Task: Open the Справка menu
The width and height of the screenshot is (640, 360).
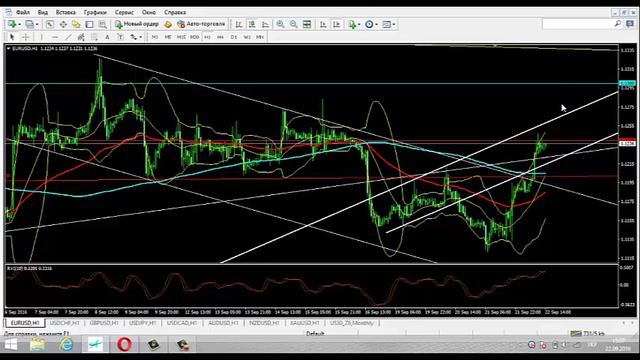Action: pyautogui.click(x=175, y=12)
